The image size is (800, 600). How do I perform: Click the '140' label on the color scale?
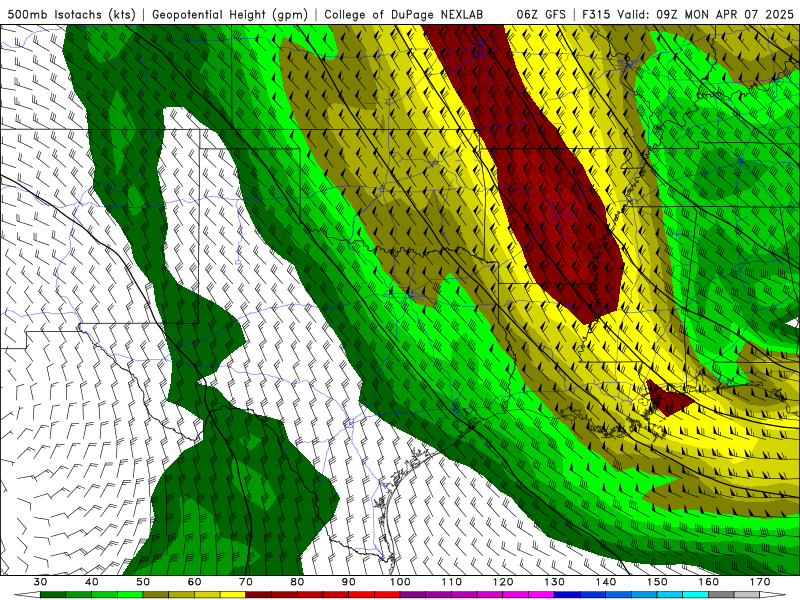pyautogui.click(x=606, y=582)
